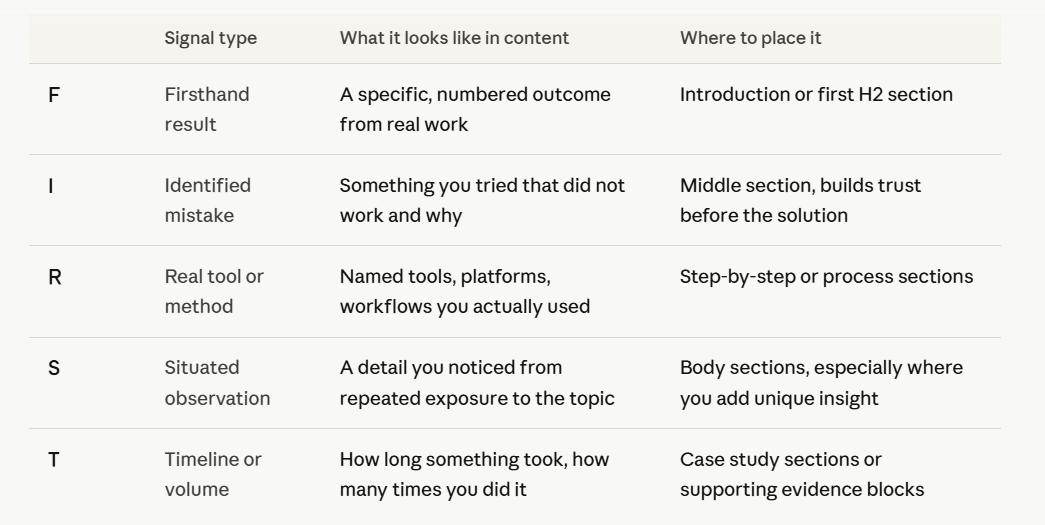
Task: Click the 'Identified mistake' cell
Action: 208,201
